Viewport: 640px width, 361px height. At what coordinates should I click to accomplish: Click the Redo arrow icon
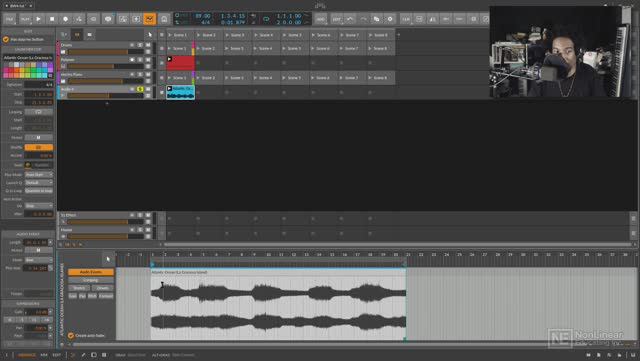pyautogui.click(x=363, y=19)
